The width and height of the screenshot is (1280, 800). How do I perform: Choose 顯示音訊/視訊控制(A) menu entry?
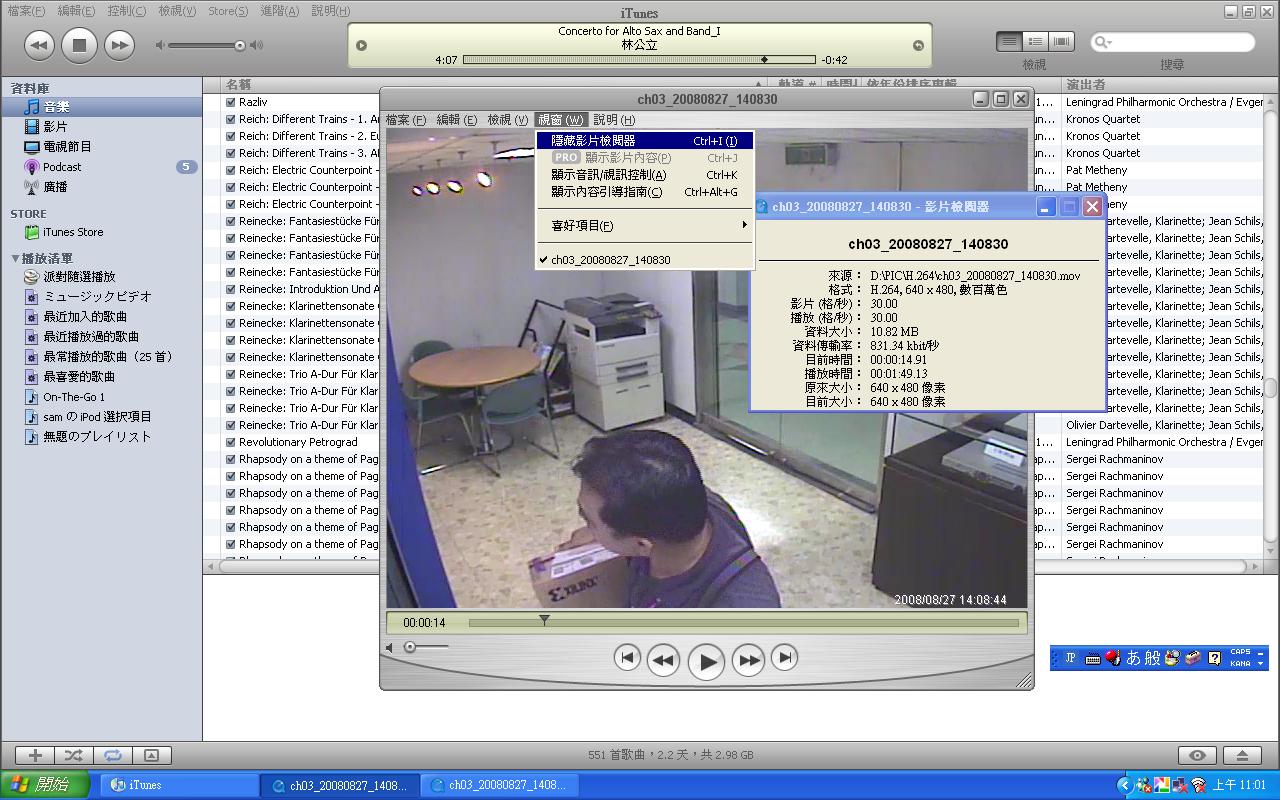(x=645, y=175)
